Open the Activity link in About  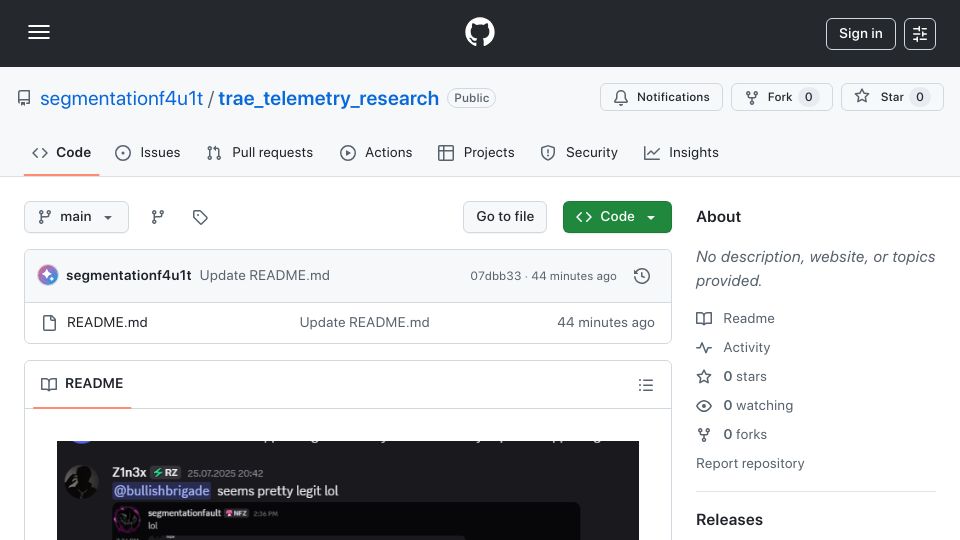click(733, 348)
